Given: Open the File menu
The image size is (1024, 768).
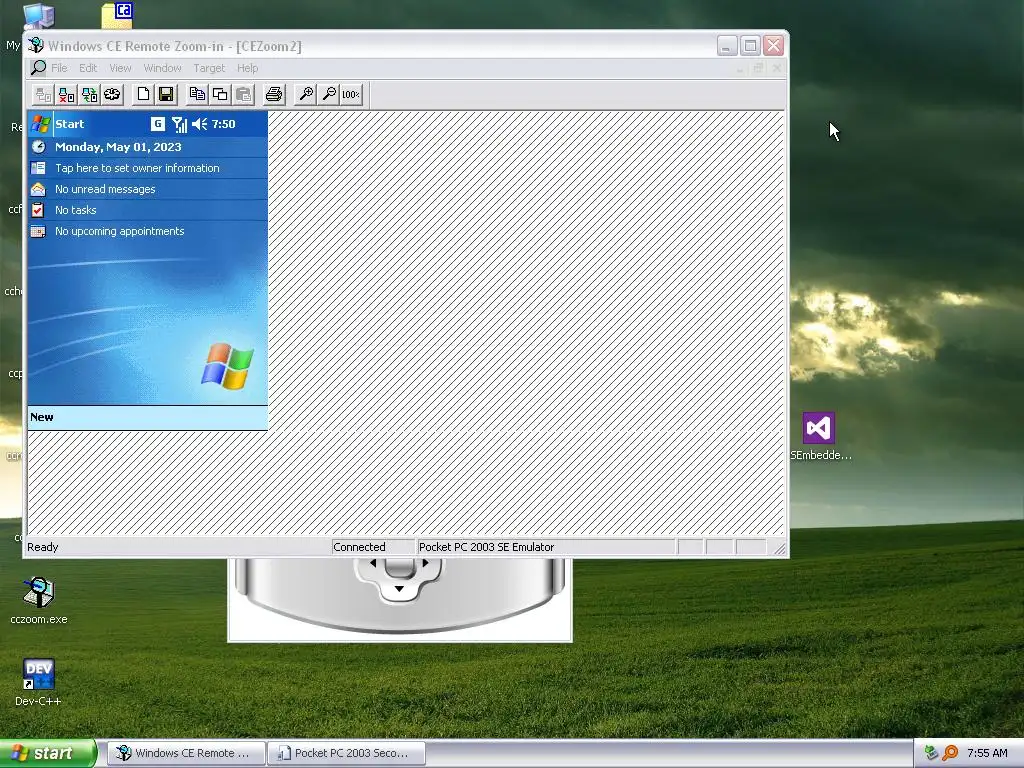Looking at the screenshot, I should coord(59,68).
